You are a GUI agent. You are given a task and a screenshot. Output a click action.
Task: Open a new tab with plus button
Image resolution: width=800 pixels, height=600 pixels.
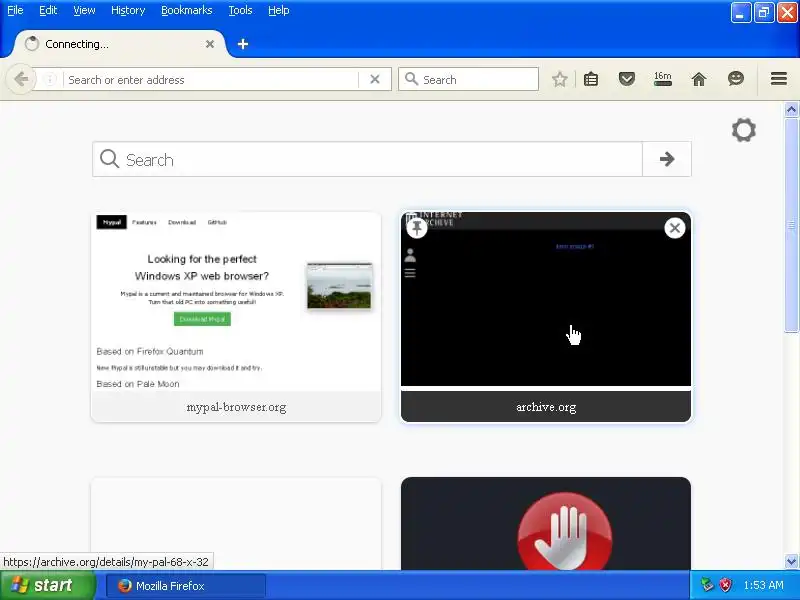point(243,44)
